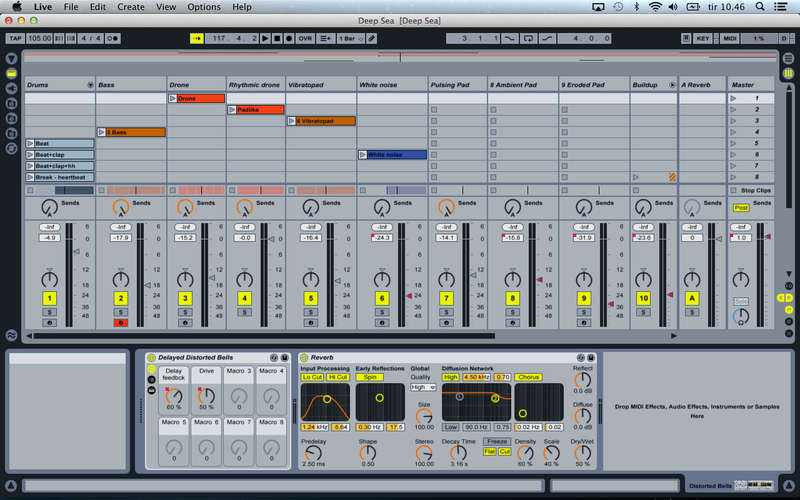Image resolution: width=800 pixels, height=500 pixels.
Task: Toggle the yellow Follow button
Action: (196, 38)
